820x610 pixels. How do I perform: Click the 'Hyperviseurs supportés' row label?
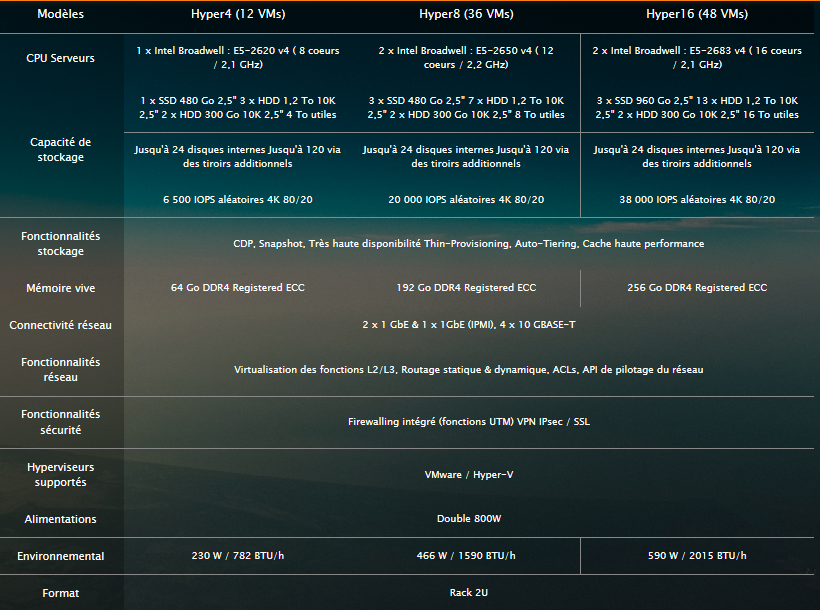pos(61,475)
